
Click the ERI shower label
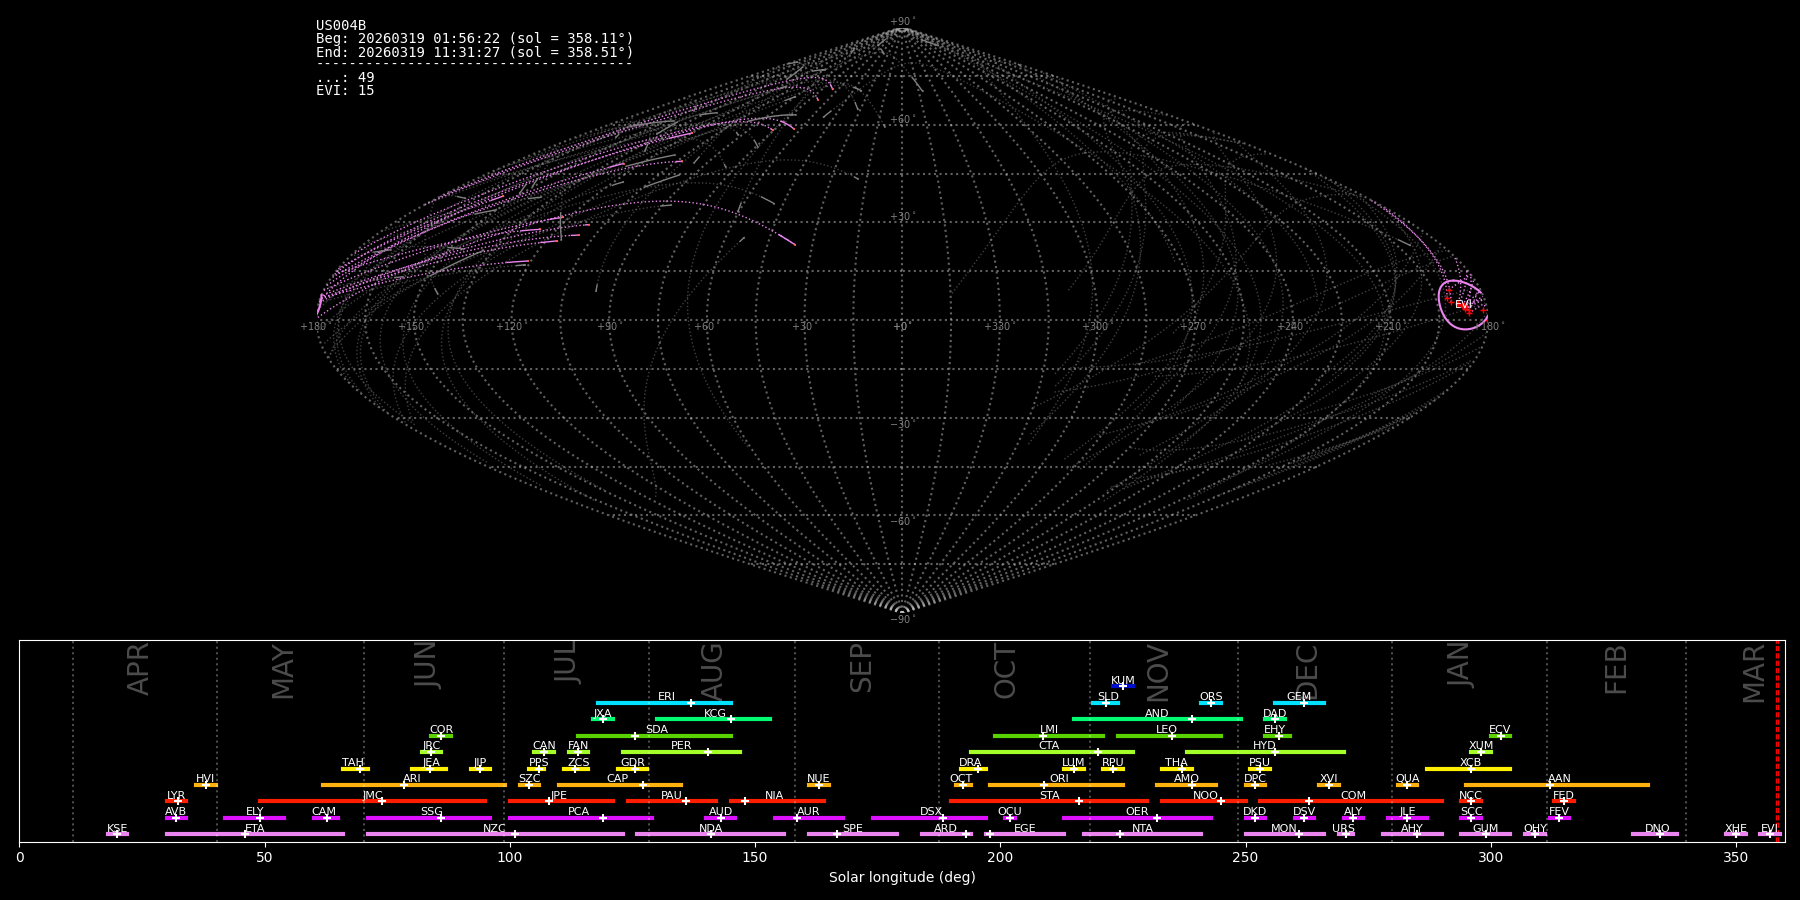(666, 697)
